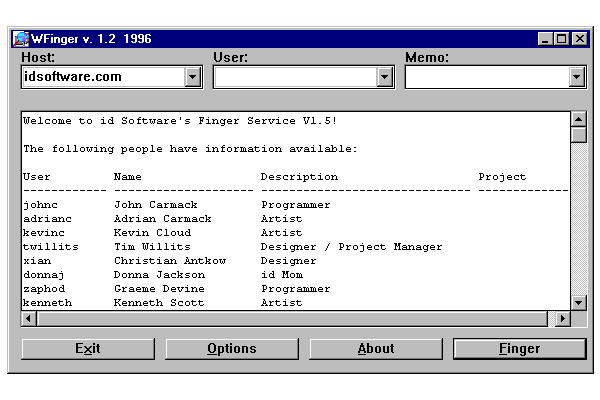The width and height of the screenshot is (600, 400).
Task: Click the vertical scrollbar thumb
Action: [x=578, y=135]
